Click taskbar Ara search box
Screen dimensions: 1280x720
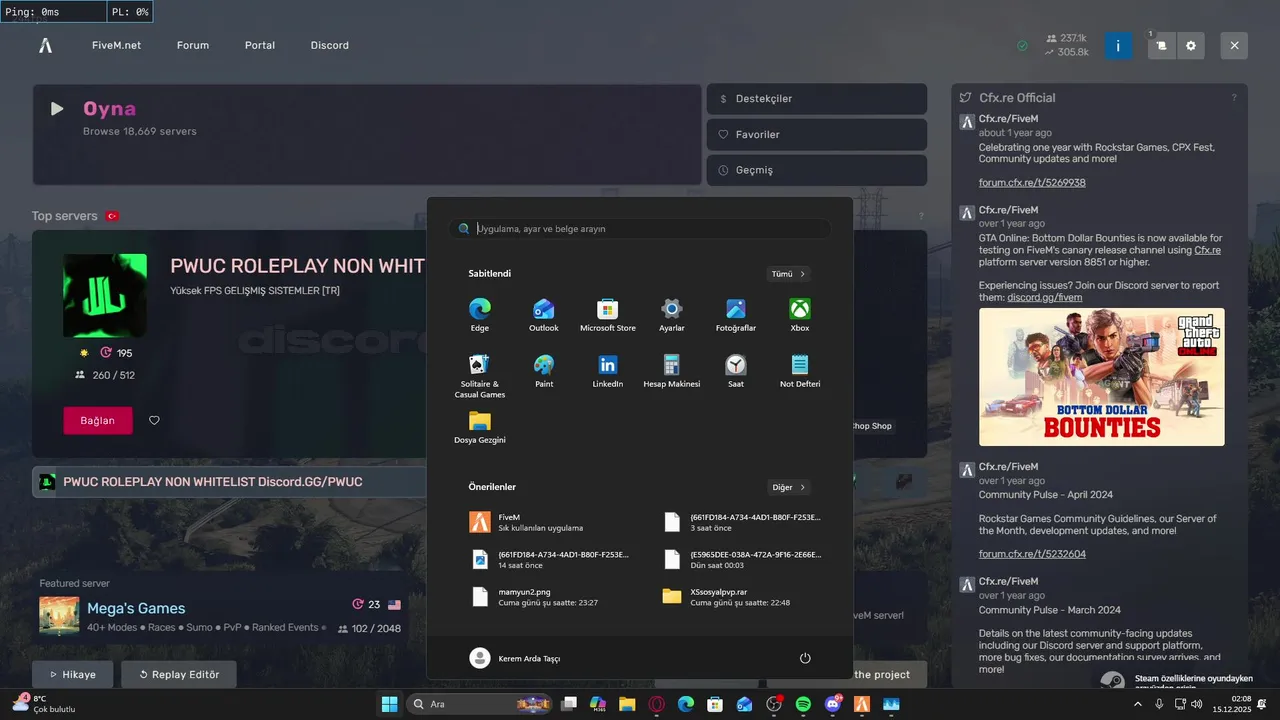tap(480, 704)
